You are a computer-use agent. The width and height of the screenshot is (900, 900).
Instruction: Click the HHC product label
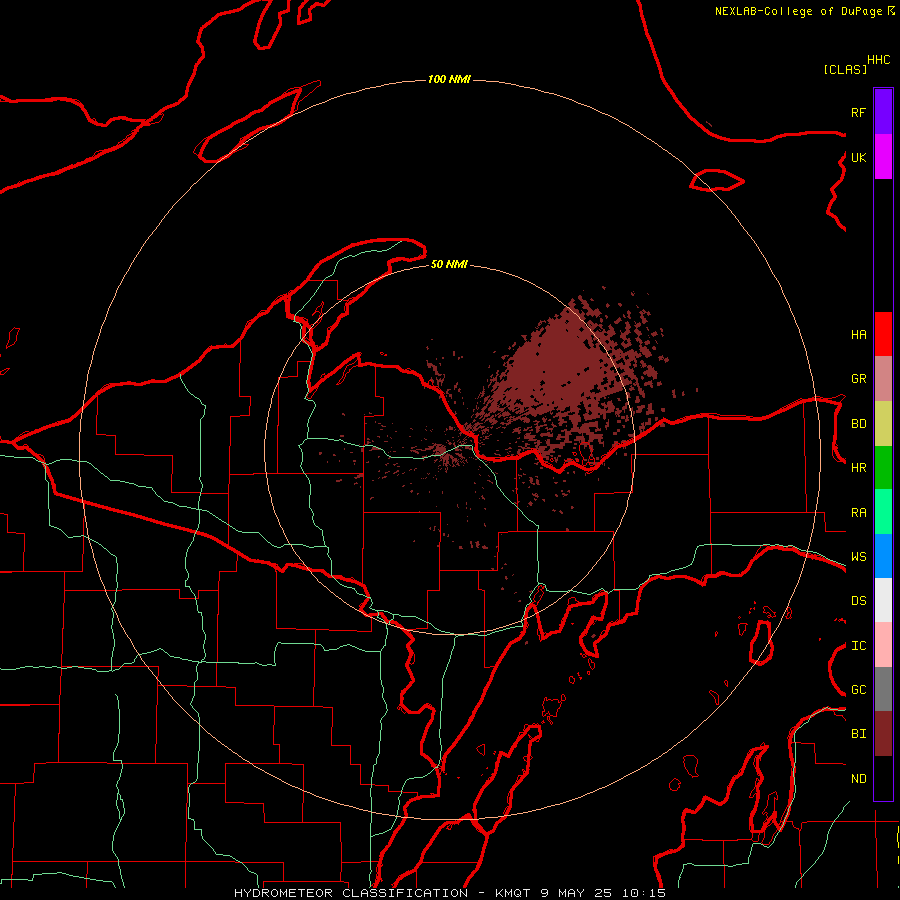pos(879,60)
